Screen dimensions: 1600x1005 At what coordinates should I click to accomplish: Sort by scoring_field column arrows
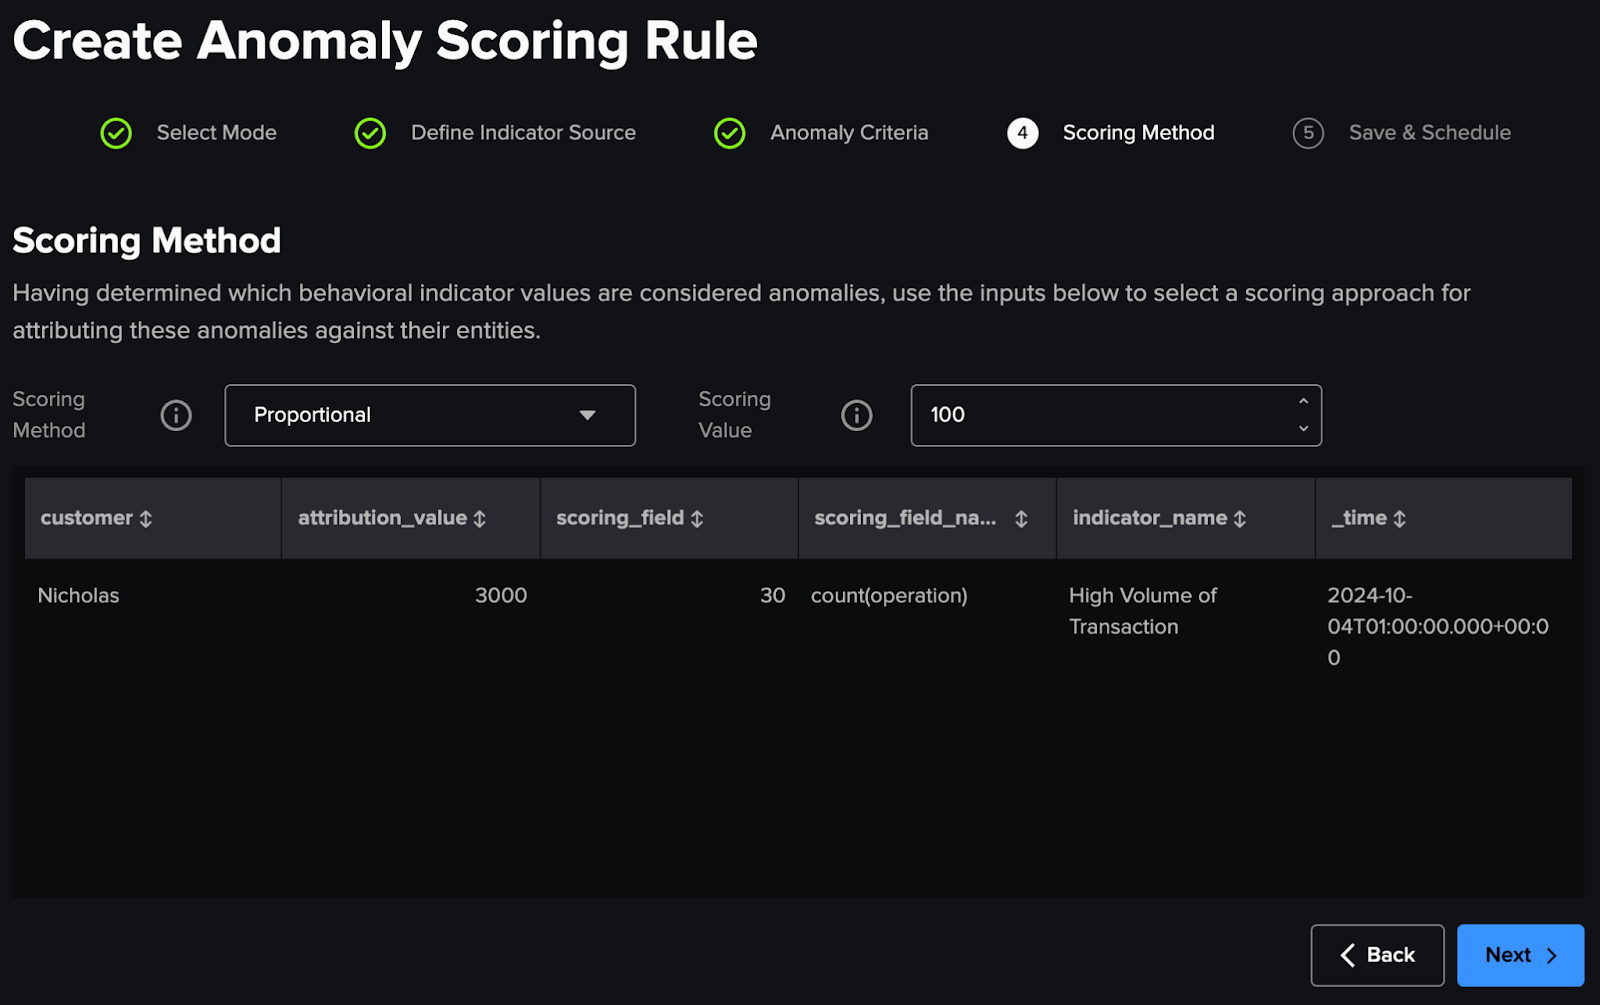(697, 518)
